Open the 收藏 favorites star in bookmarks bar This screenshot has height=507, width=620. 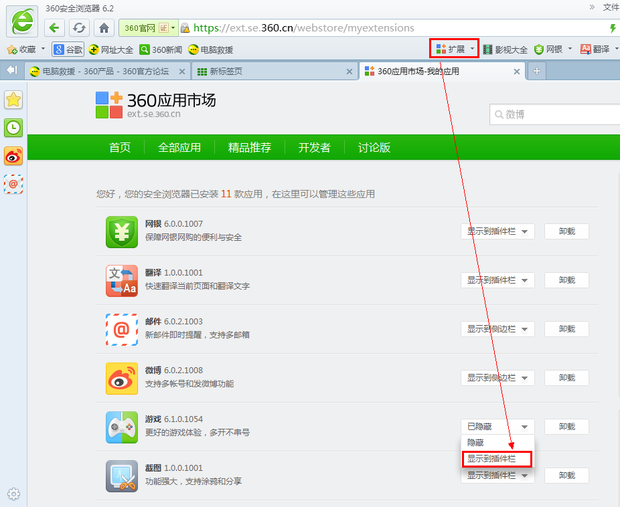pos(13,49)
